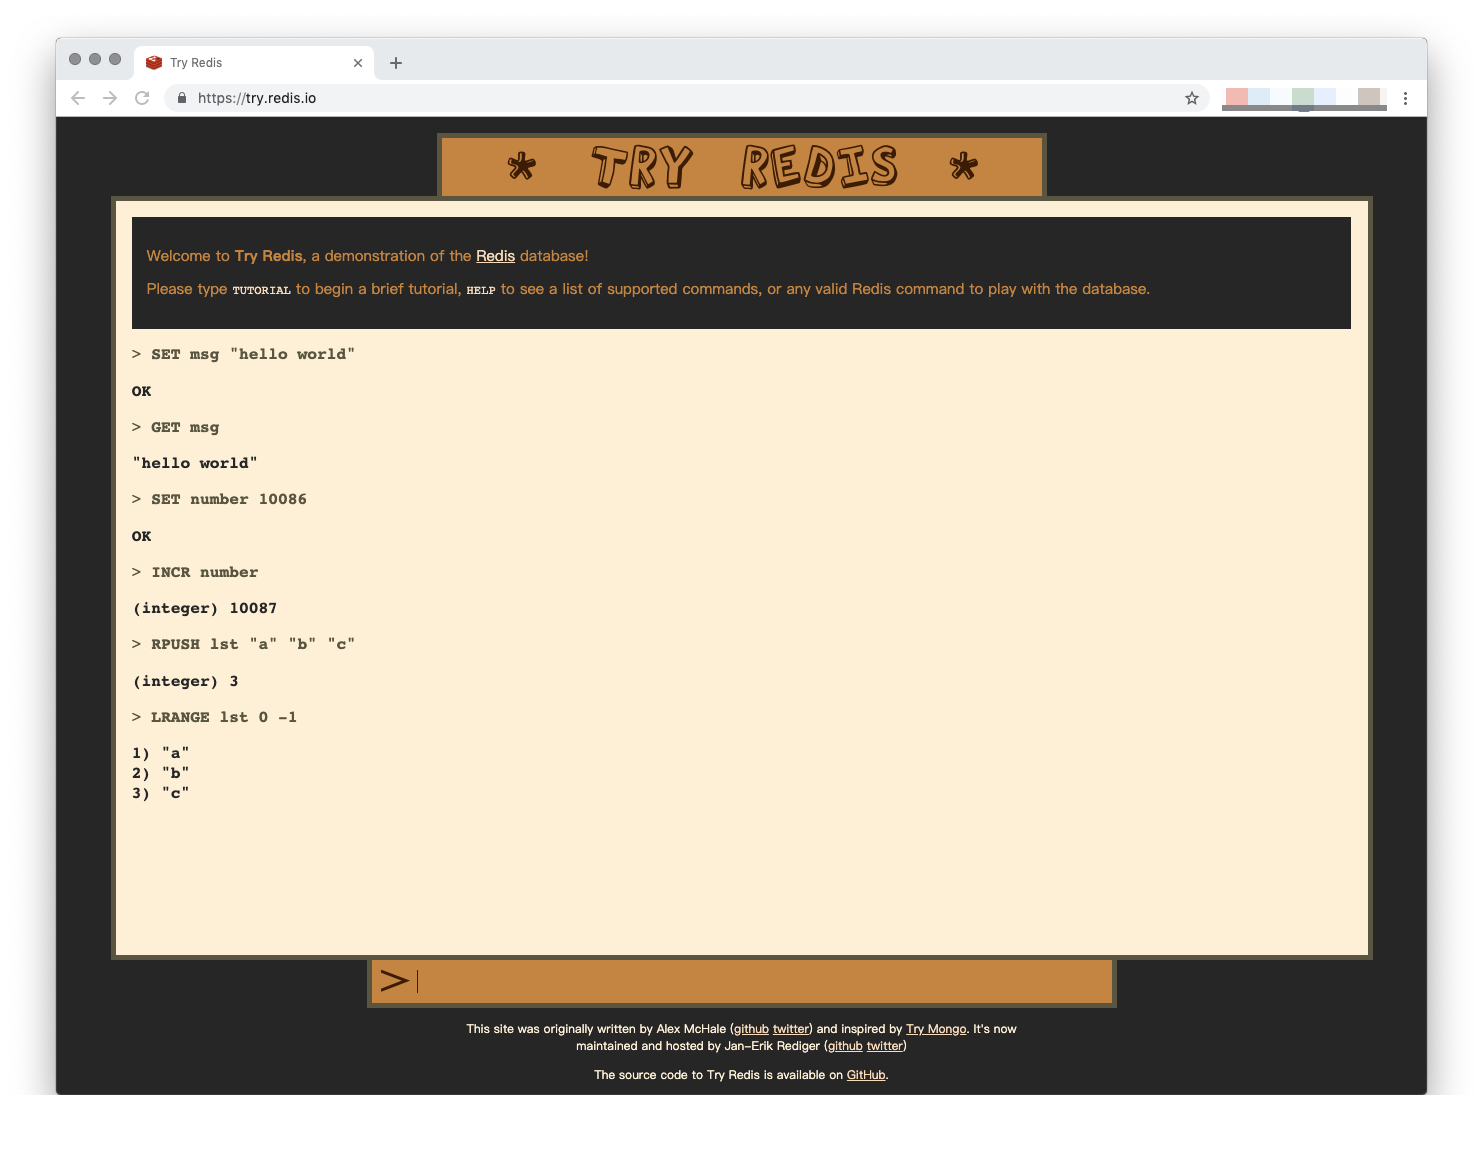
Task: Click the browser forward arrow
Action: 110,98
